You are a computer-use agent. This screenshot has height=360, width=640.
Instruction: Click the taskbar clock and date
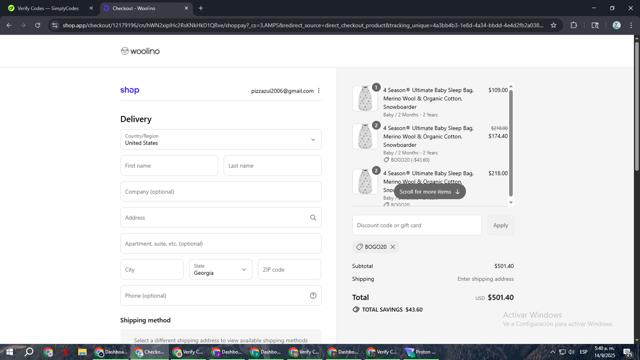coord(604,352)
